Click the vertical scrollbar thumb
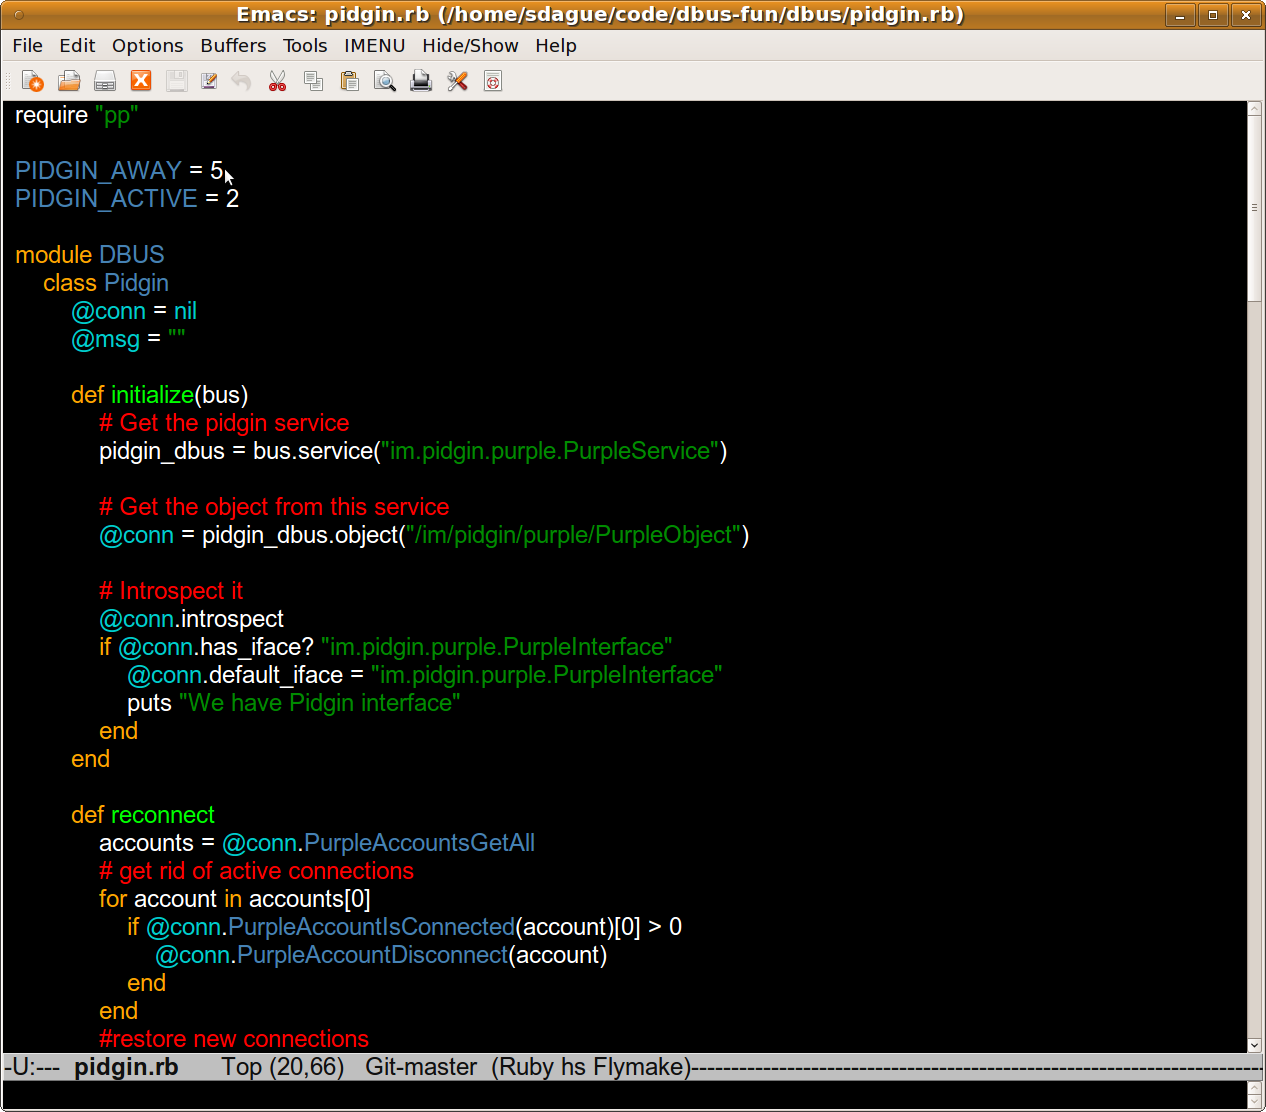The width and height of the screenshot is (1266, 1112). pyautogui.click(x=1255, y=208)
